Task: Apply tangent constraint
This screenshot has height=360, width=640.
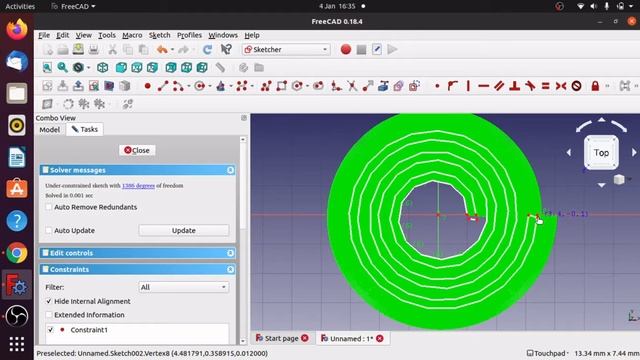Action: pos(530,86)
